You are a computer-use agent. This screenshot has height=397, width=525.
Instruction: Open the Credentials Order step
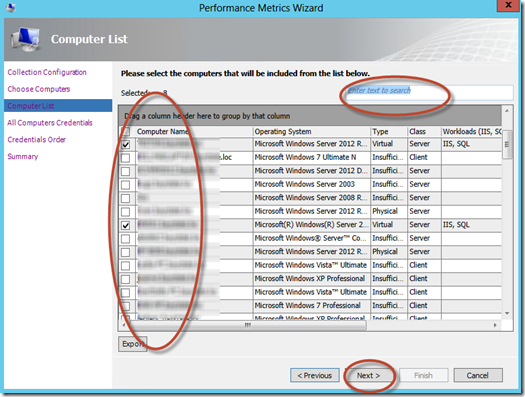coord(36,140)
